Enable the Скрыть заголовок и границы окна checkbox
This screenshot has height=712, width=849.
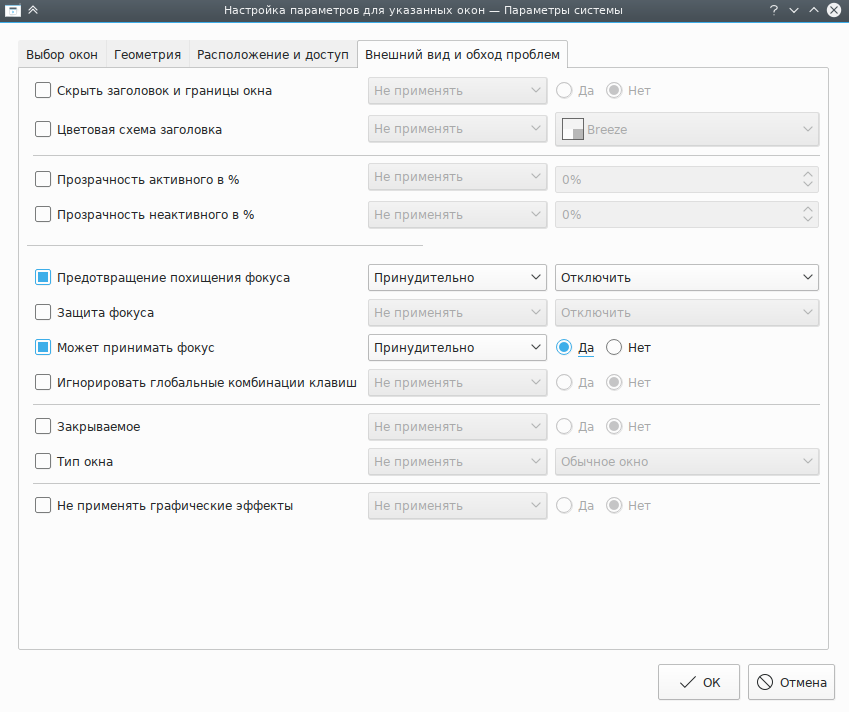pyautogui.click(x=43, y=91)
